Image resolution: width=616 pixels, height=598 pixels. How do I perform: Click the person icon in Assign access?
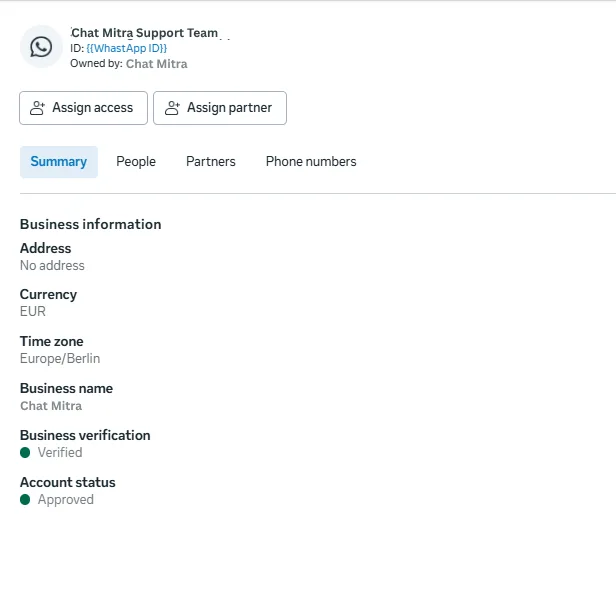pyautogui.click(x=37, y=108)
